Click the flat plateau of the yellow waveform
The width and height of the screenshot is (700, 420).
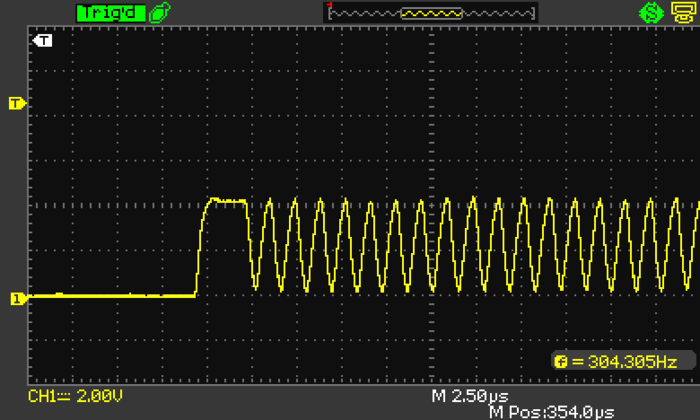click(x=228, y=201)
